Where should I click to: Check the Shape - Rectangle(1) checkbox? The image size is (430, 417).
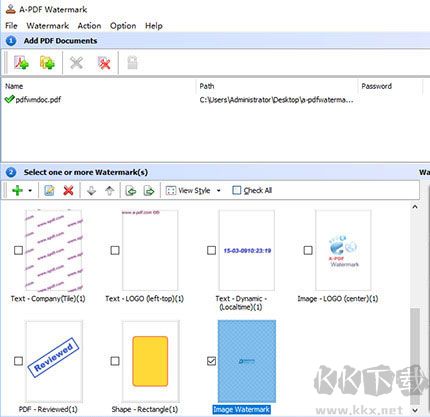(115, 361)
